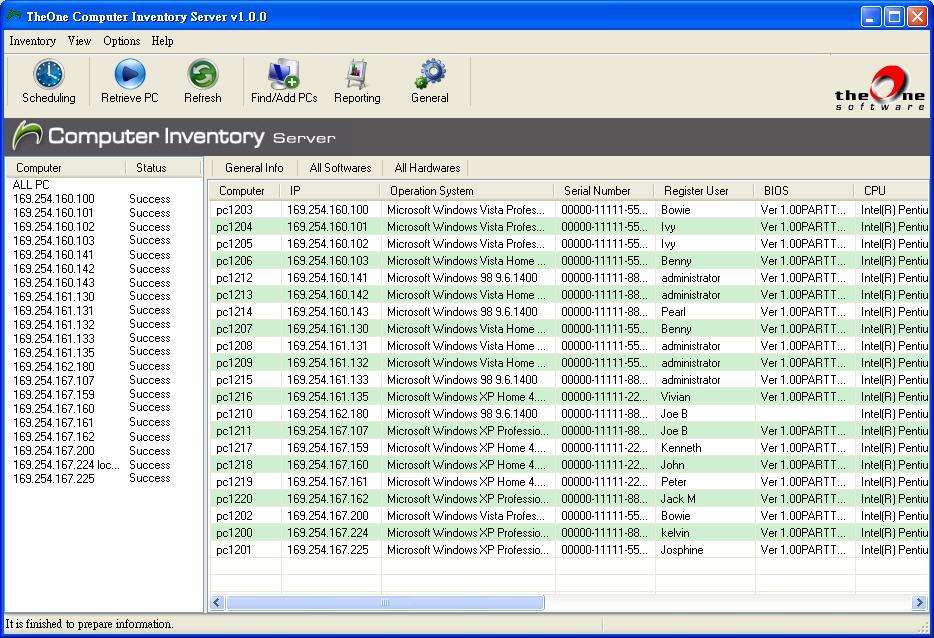Sort by Serial Number column header
The width and height of the screenshot is (934, 638).
point(605,191)
